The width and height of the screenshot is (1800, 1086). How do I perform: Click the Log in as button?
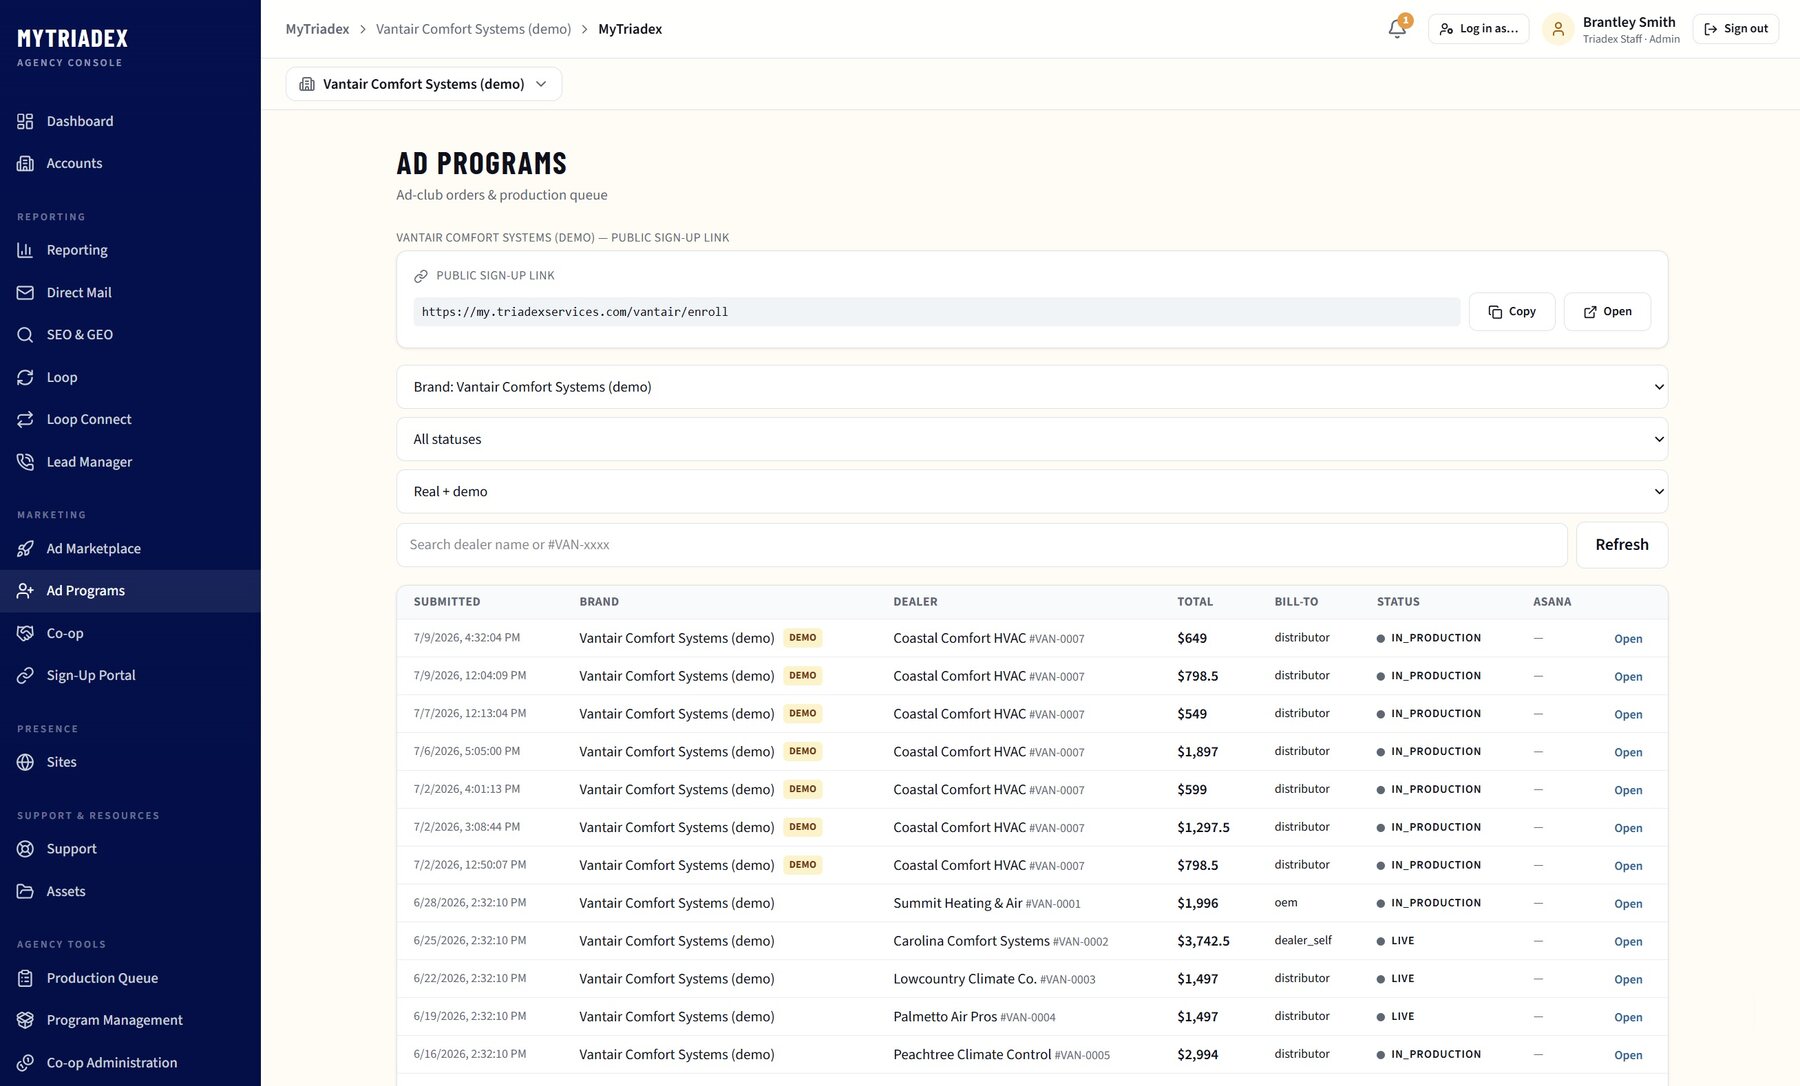tap(1478, 29)
